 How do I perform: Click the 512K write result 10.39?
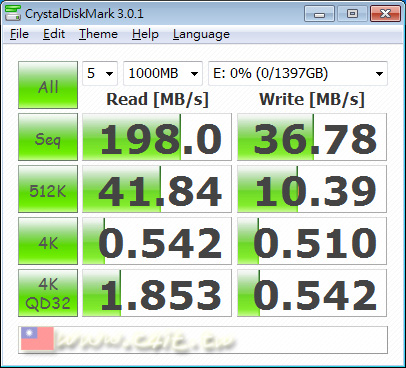(312, 189)
